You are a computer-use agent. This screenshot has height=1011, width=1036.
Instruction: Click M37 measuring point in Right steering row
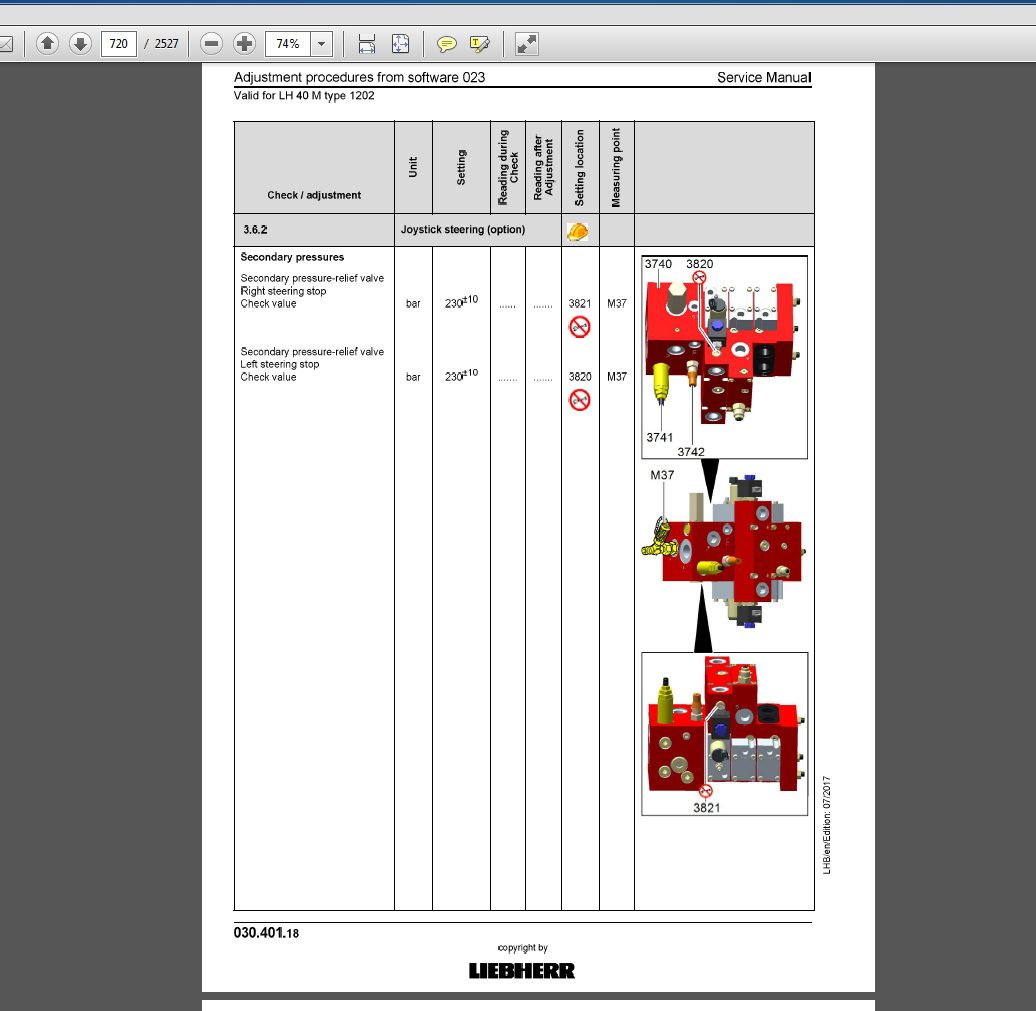pos(616,303)
